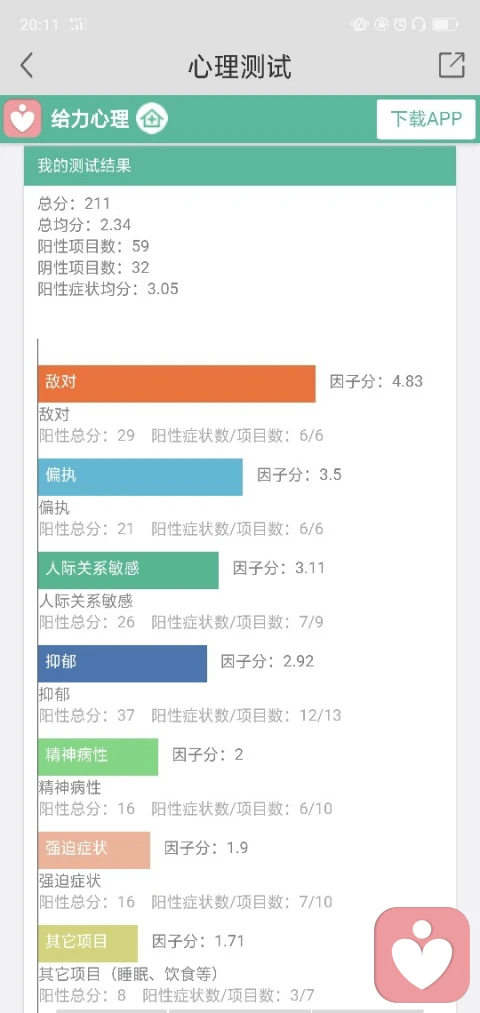Tap the green 人际关系敏感 bar

pos(128,570)
